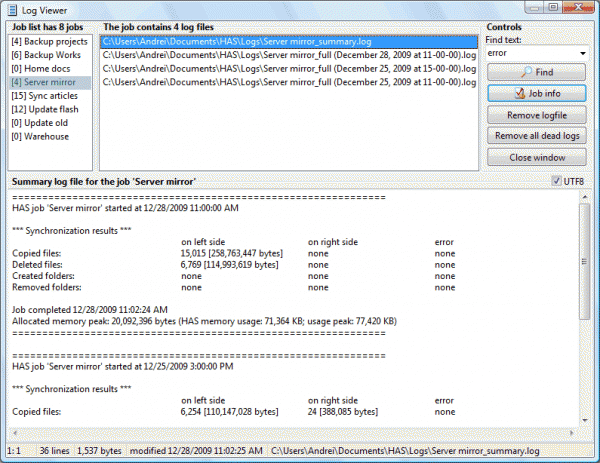Click the horizontal scrollbar's left arrow

click(x=15, y=433)
